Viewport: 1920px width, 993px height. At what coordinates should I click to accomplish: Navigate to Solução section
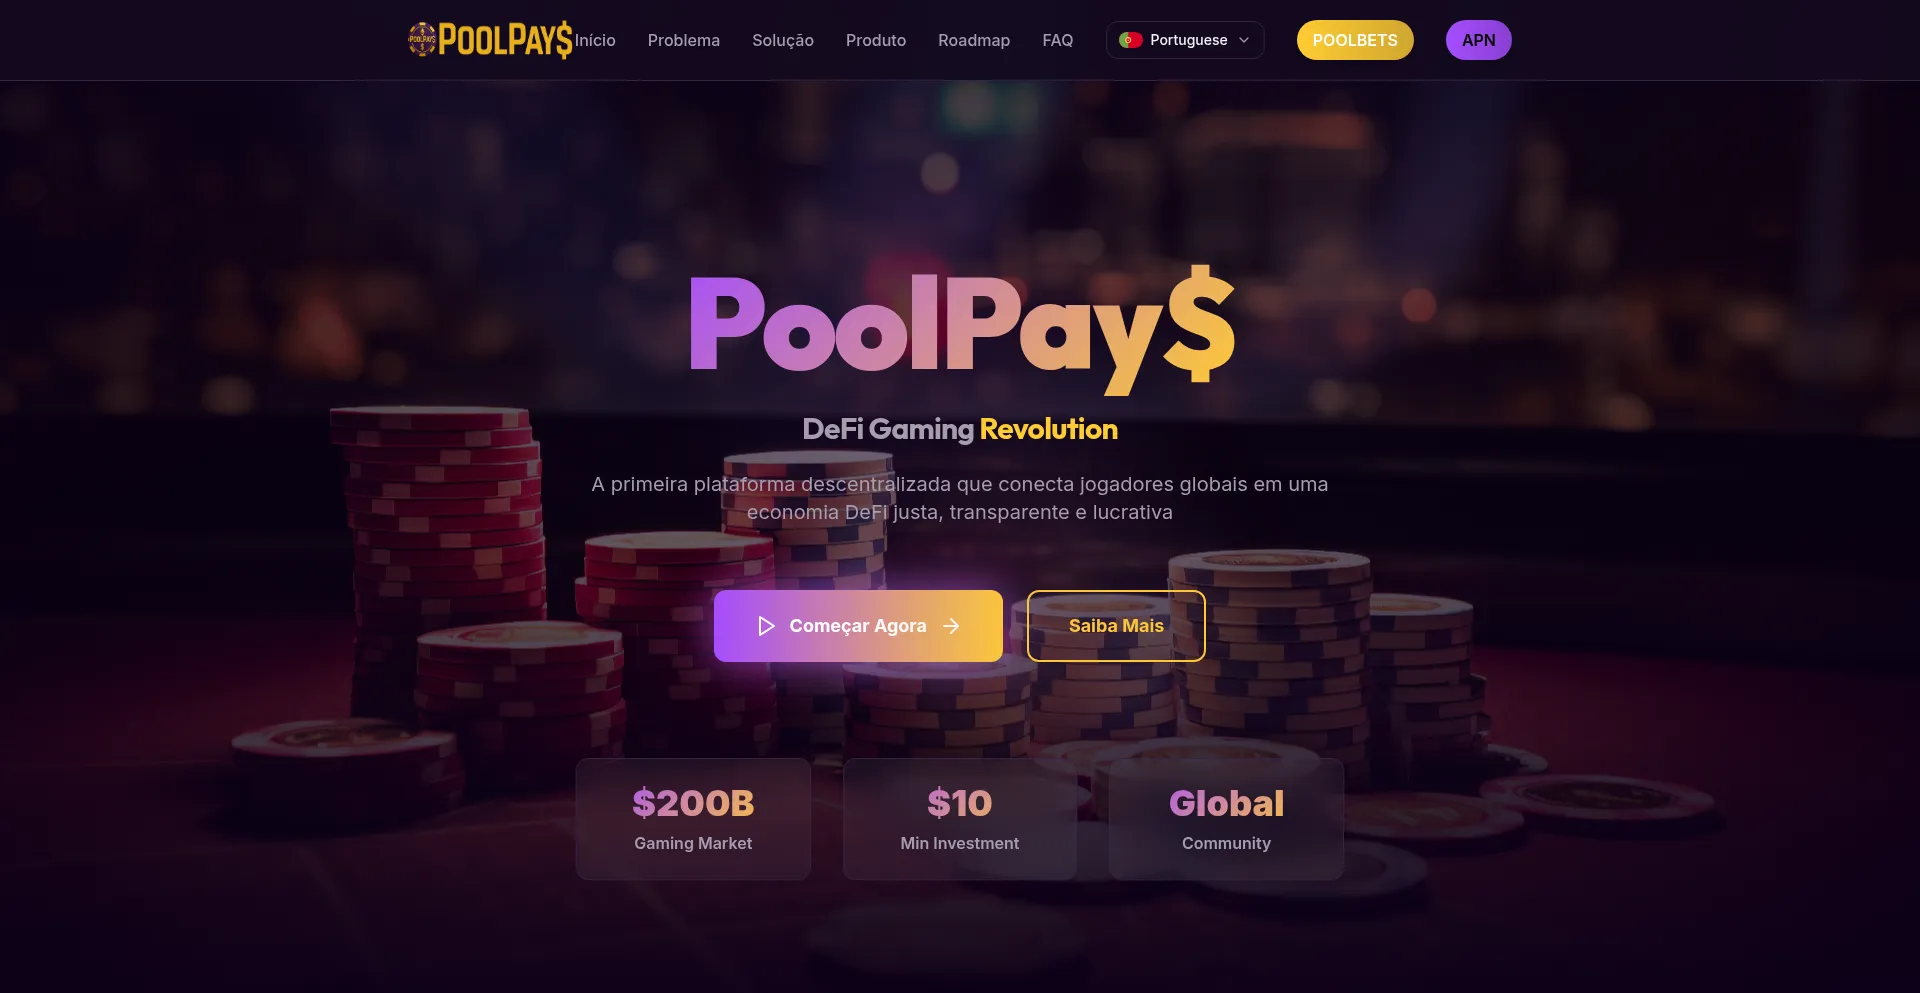pyautogui.click(x=783, y=40)
